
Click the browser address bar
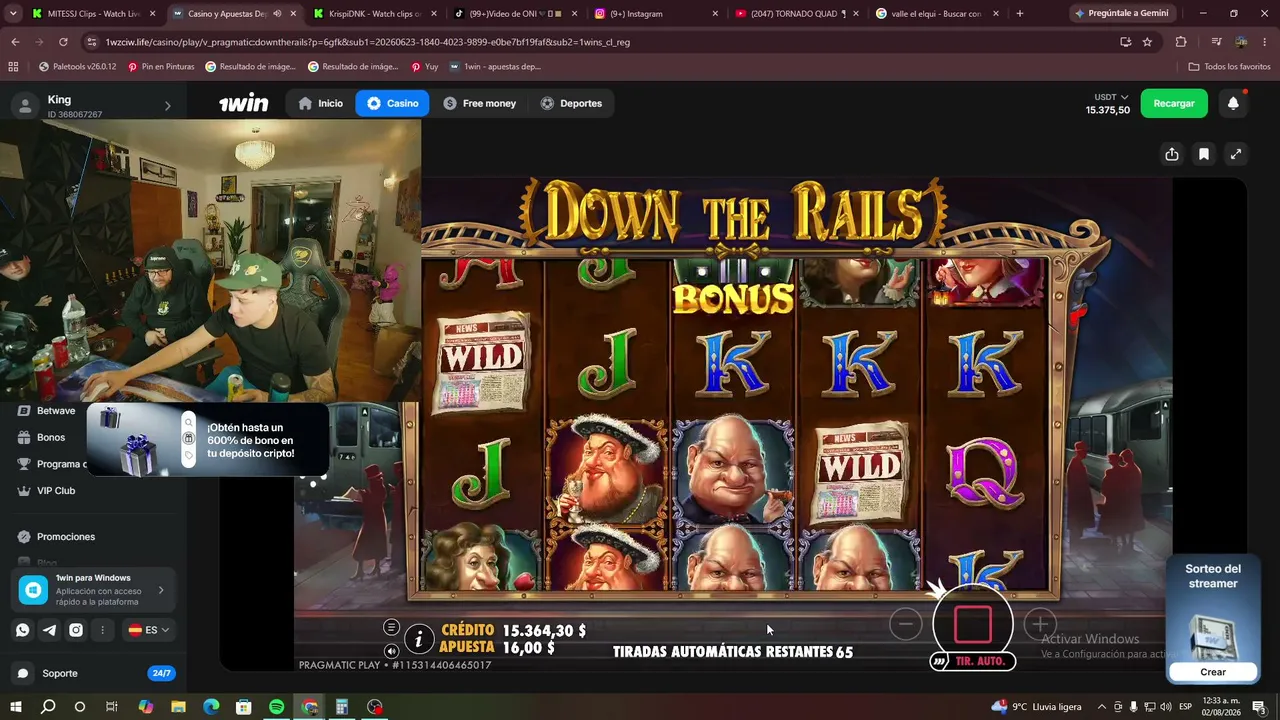(600, 42)
